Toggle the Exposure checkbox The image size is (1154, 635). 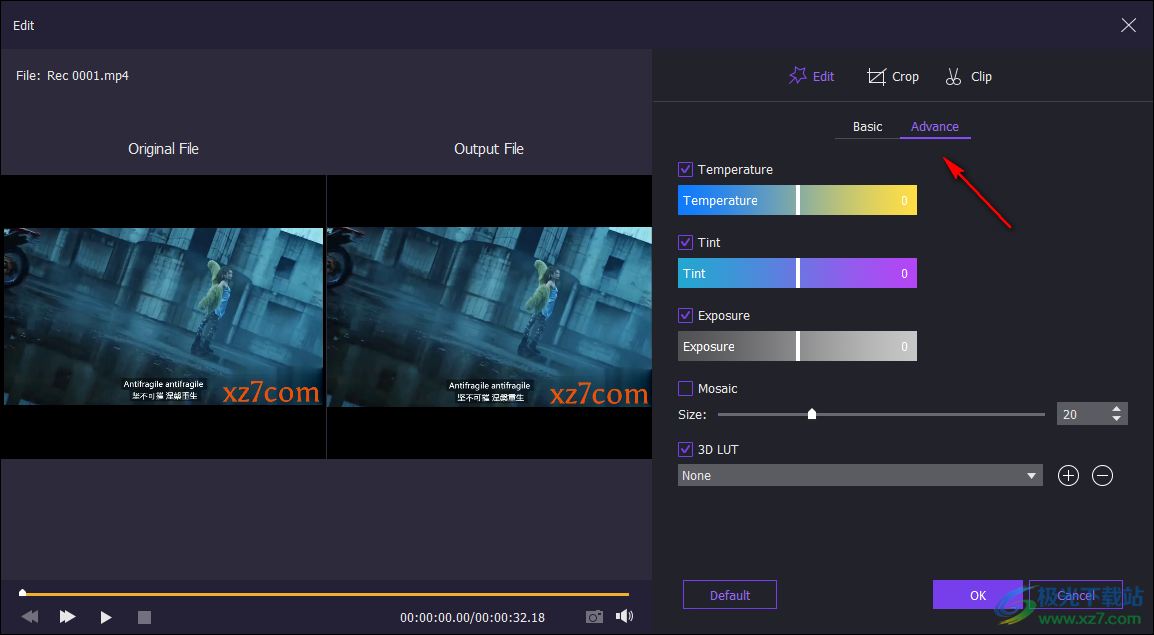(x=685, y=315)
